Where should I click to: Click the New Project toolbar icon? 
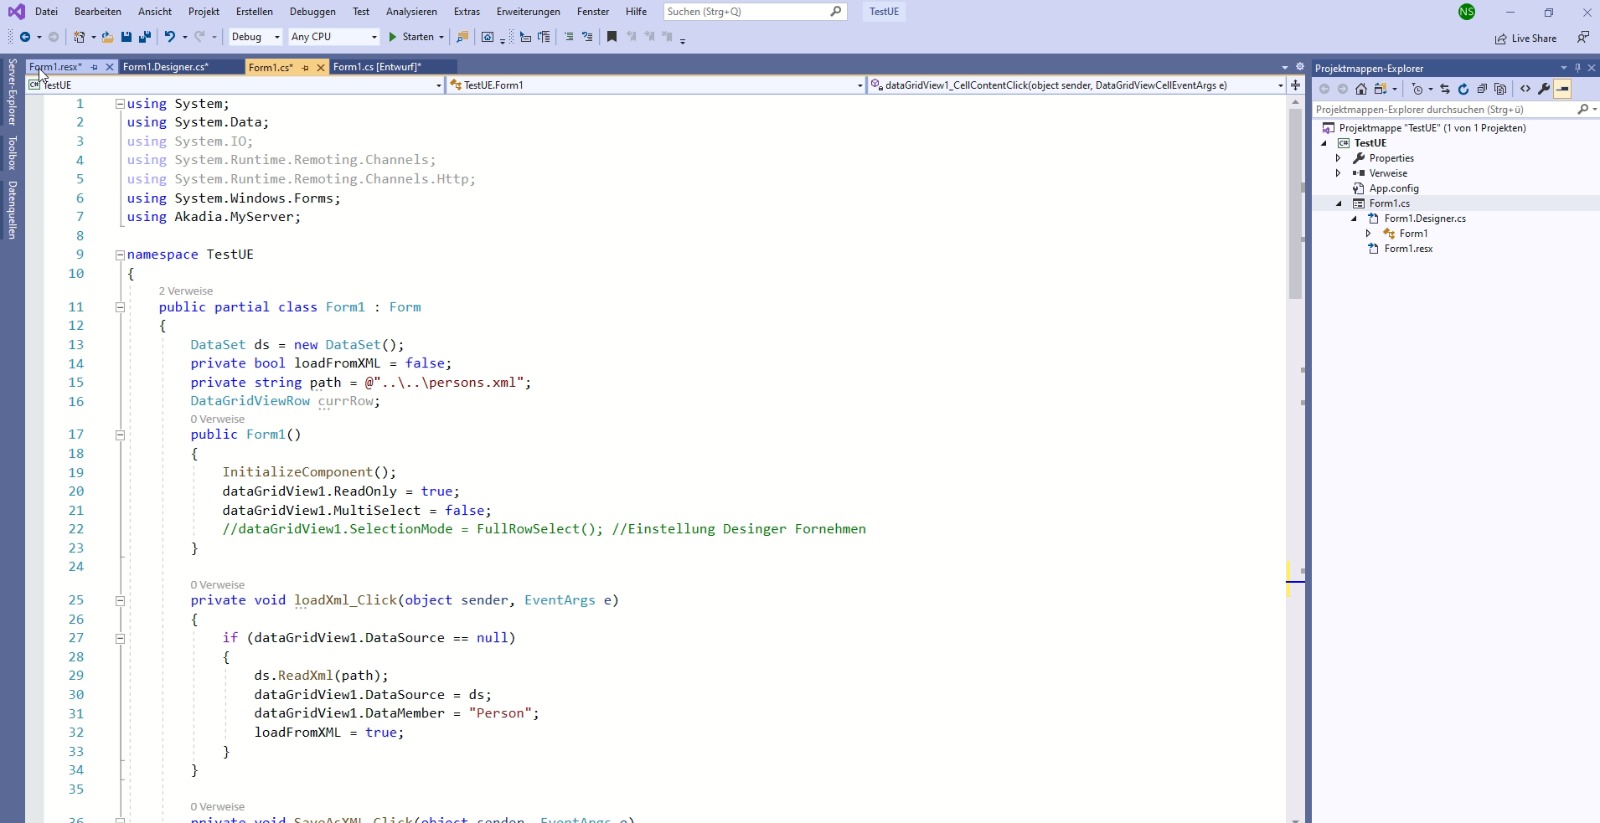(x=79, y=37)
